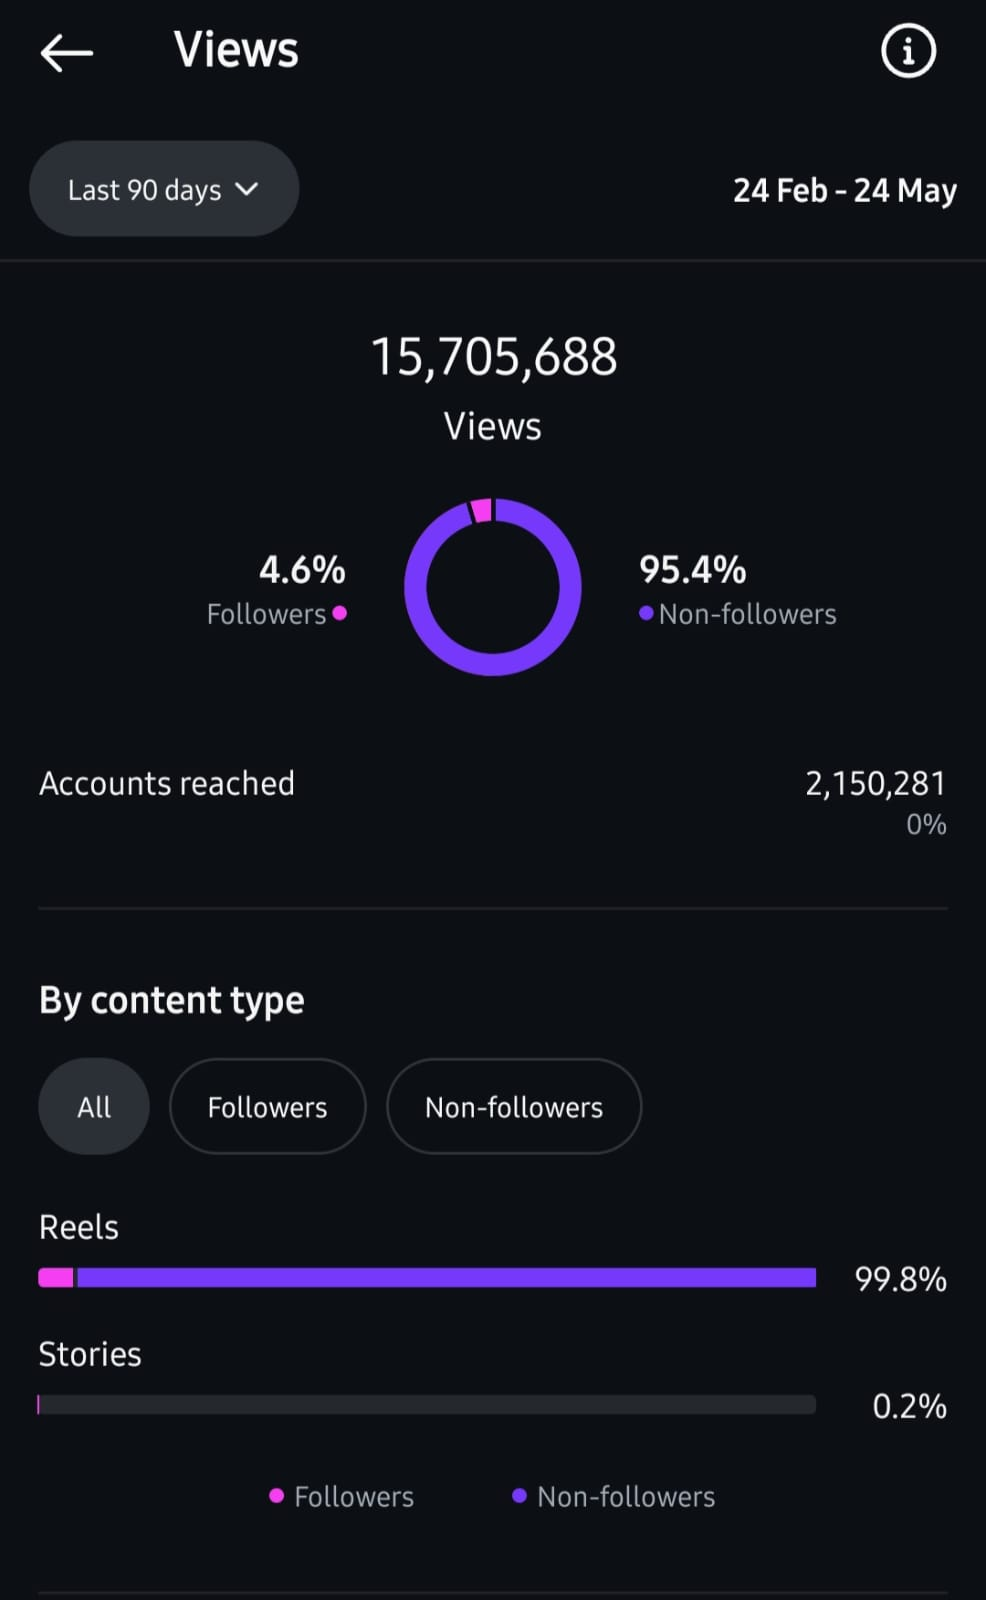Tap the 2,150,281 accounts reached value

[x=875, y=783]
